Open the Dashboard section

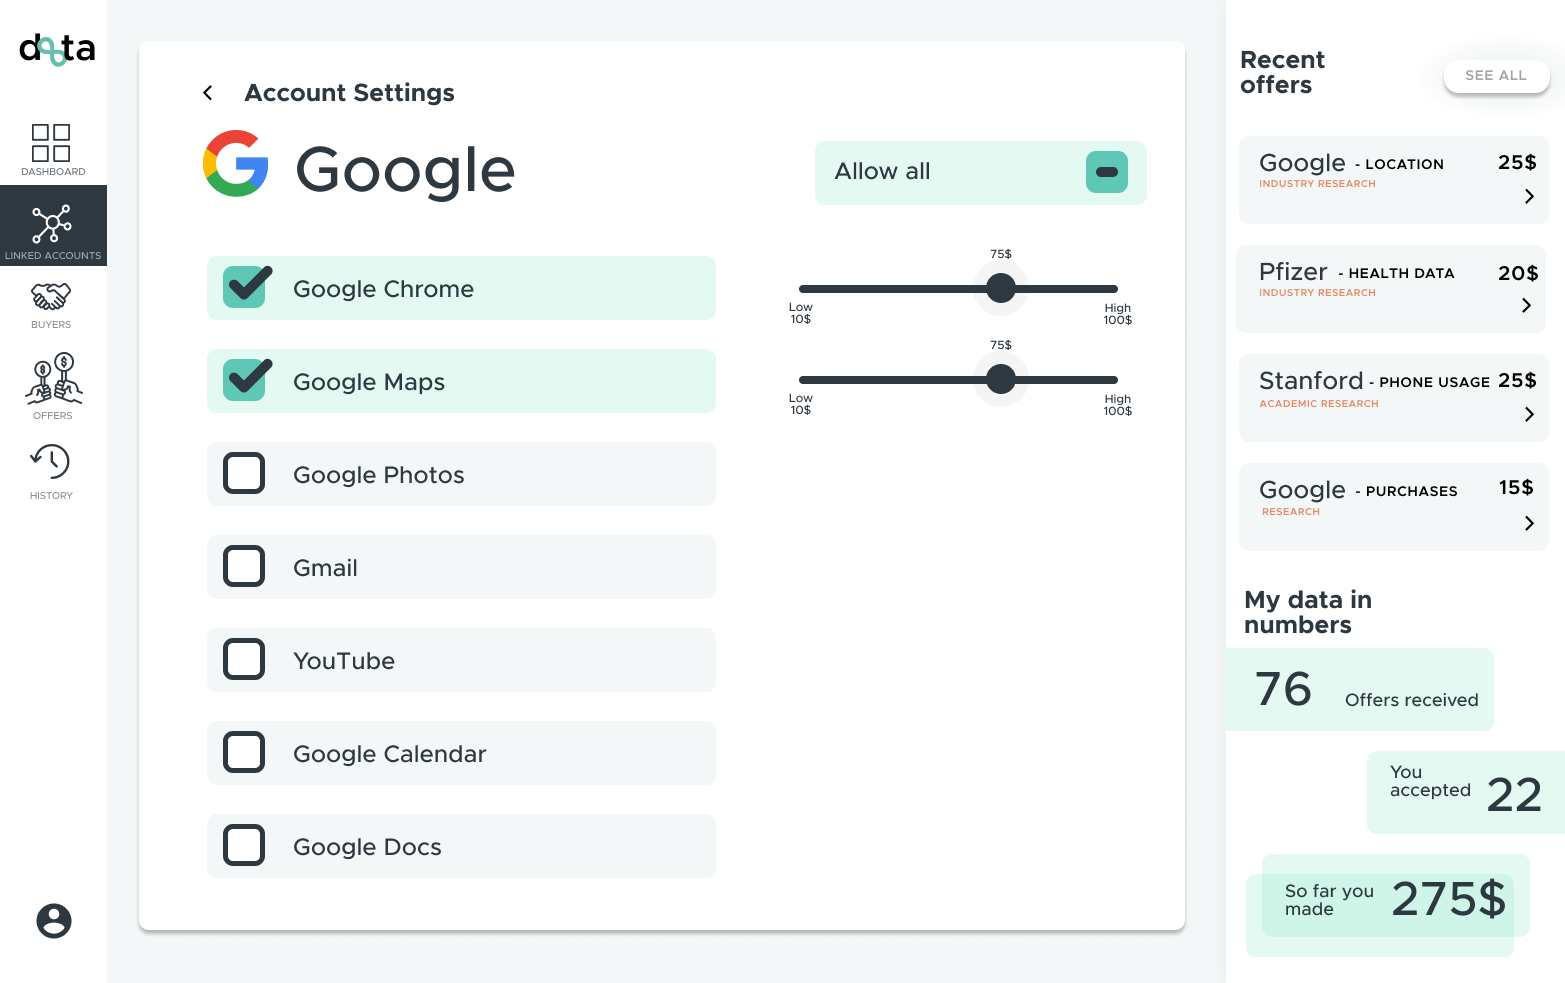[x=52, y=150]
